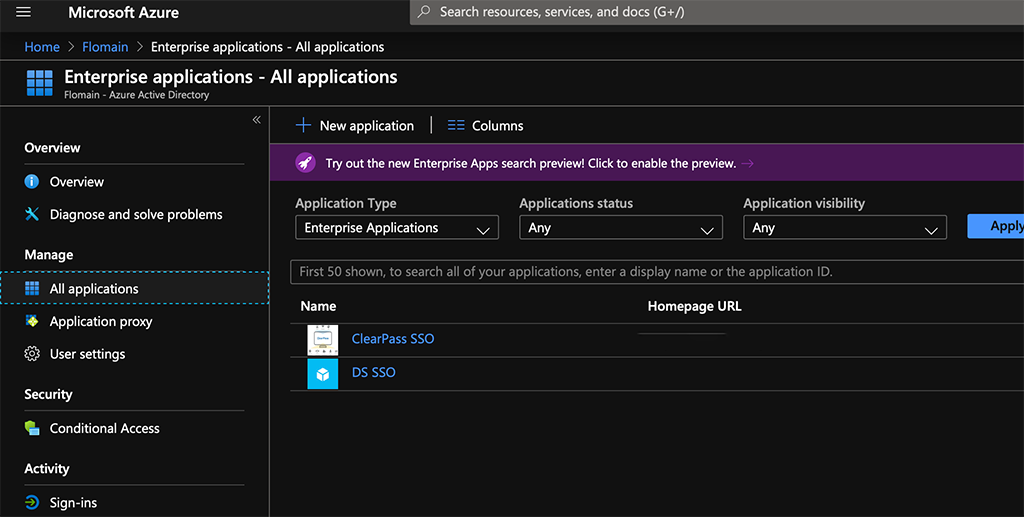The image size is (1024, 517).
Task: Click the ClearPass SSO app logo
Action: [x=323, y=340]
